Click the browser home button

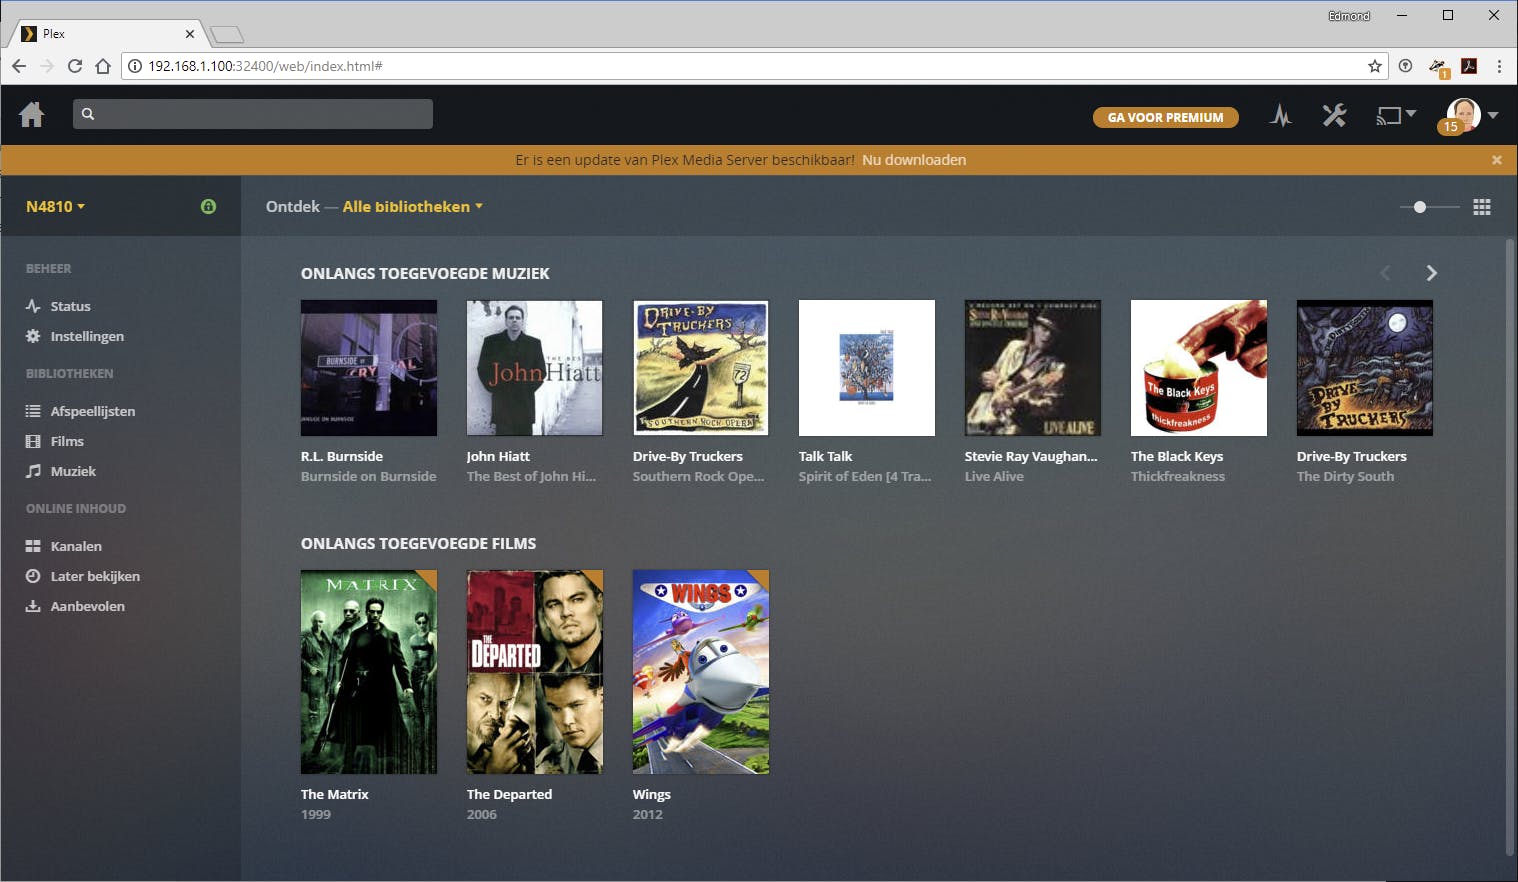(x=103, y=66)
